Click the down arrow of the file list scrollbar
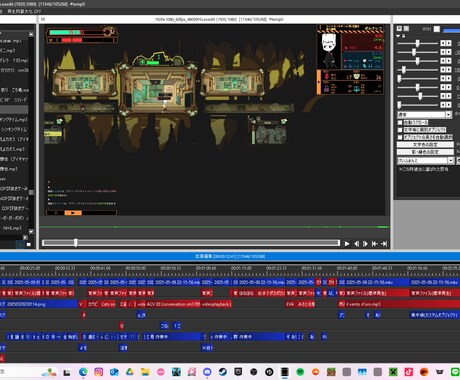Screen dimensions: 460x380 [31, 231]
